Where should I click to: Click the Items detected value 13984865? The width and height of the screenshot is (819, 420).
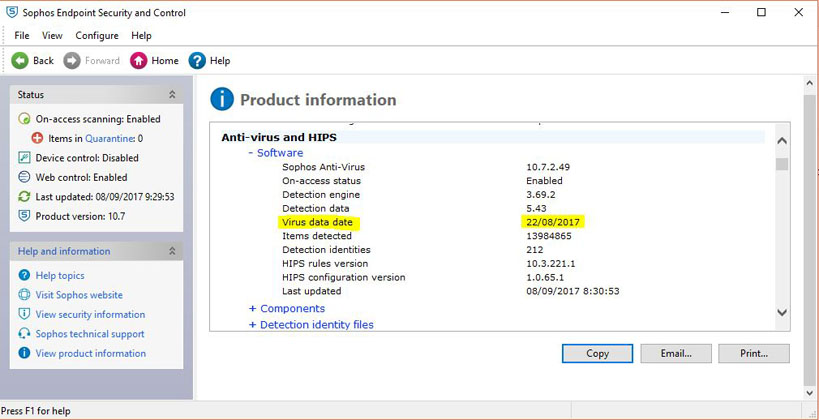[x=549, y=236]
